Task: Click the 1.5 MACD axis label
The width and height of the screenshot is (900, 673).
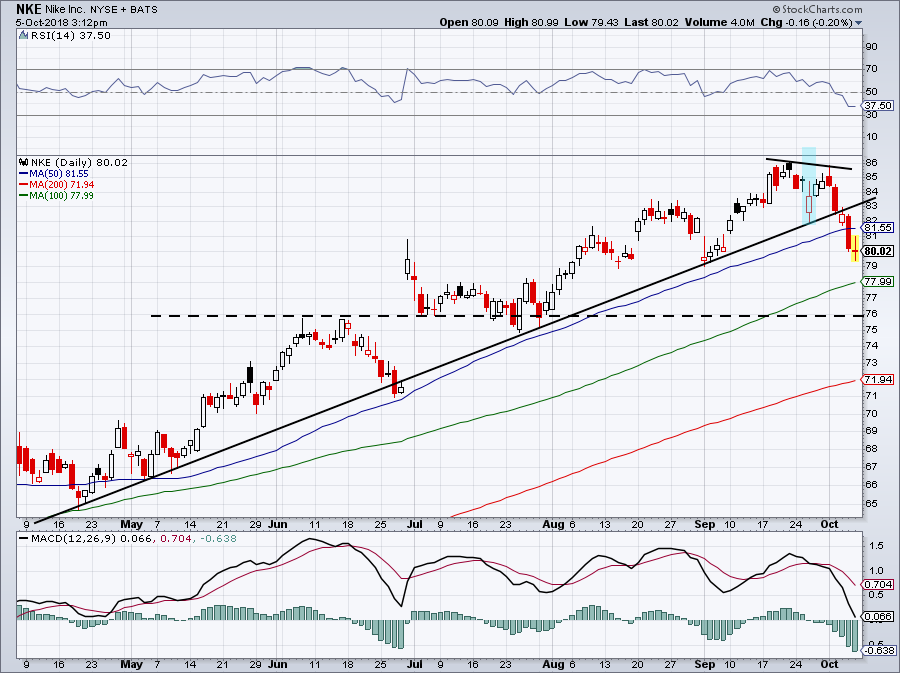Action: 875,546
